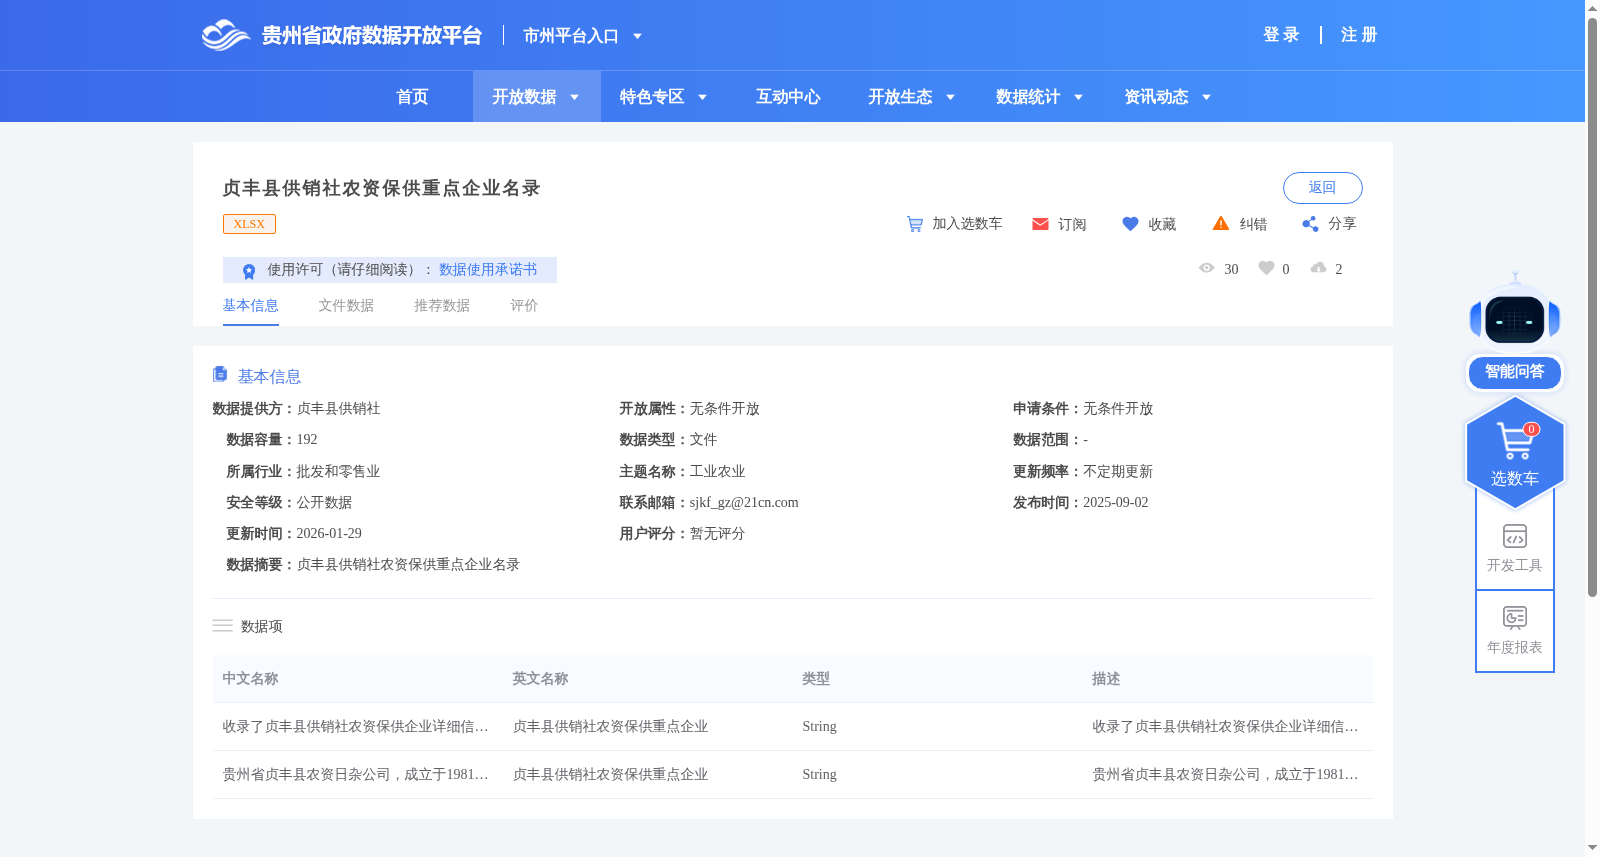This screenshot has height=857, width=1600.
Task: Click the share icon for 分享
Action: tap(1310, 224)
